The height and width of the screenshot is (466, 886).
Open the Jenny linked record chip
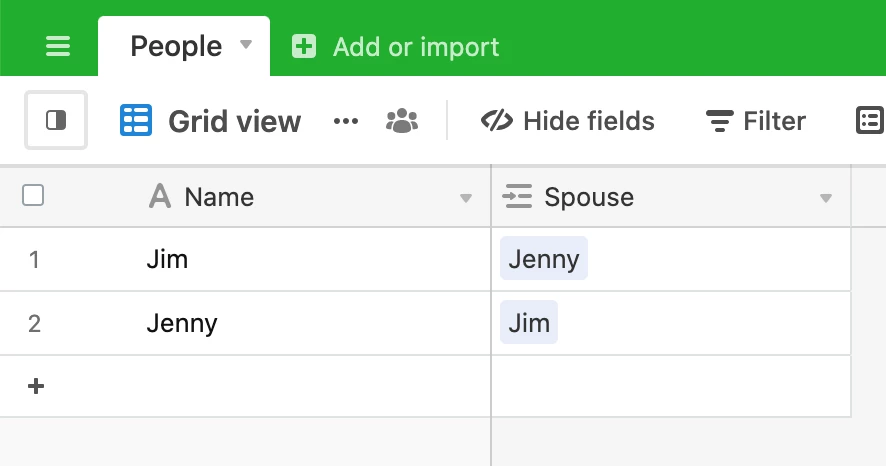pyautogui.click(x=544, y=259)
